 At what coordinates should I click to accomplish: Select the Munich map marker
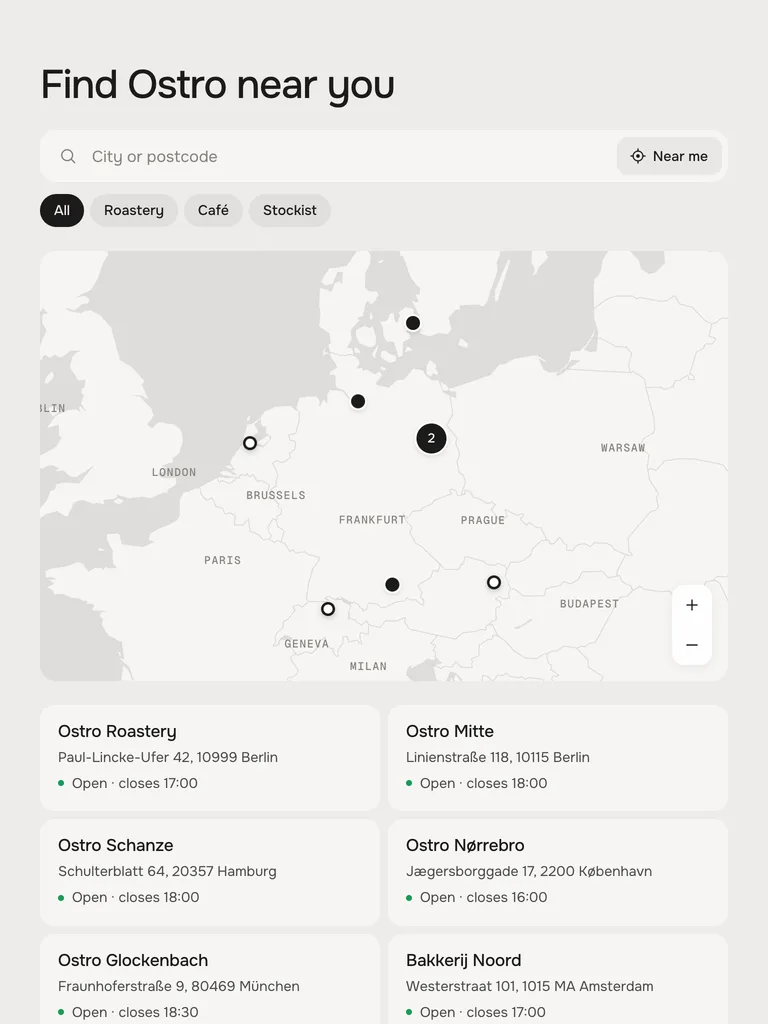point(392,584)
